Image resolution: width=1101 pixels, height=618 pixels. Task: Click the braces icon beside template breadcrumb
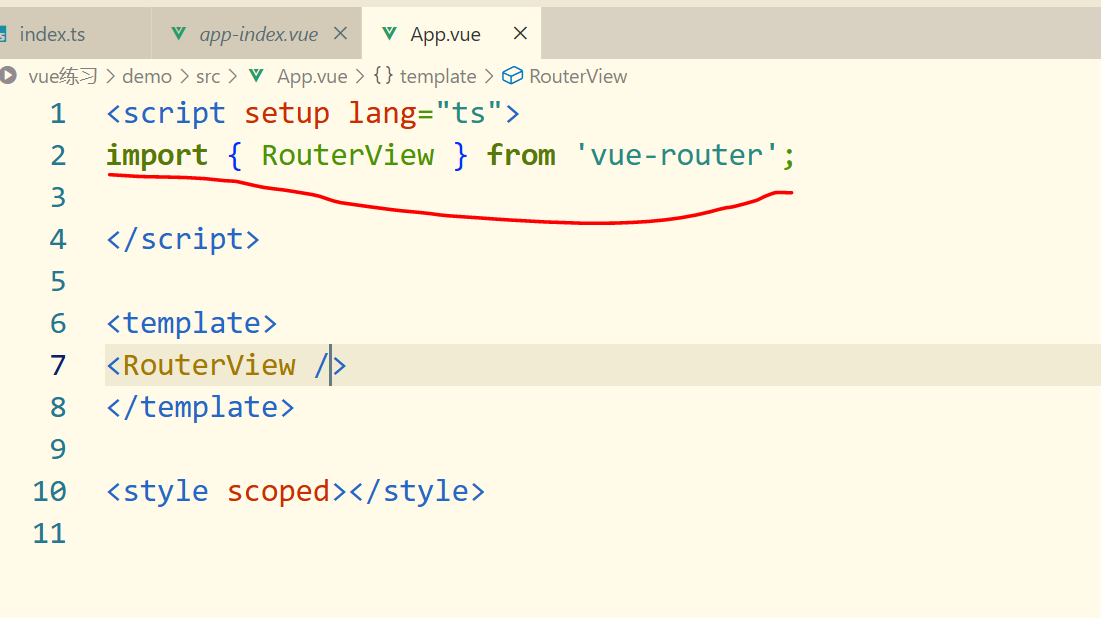[383, 75]
